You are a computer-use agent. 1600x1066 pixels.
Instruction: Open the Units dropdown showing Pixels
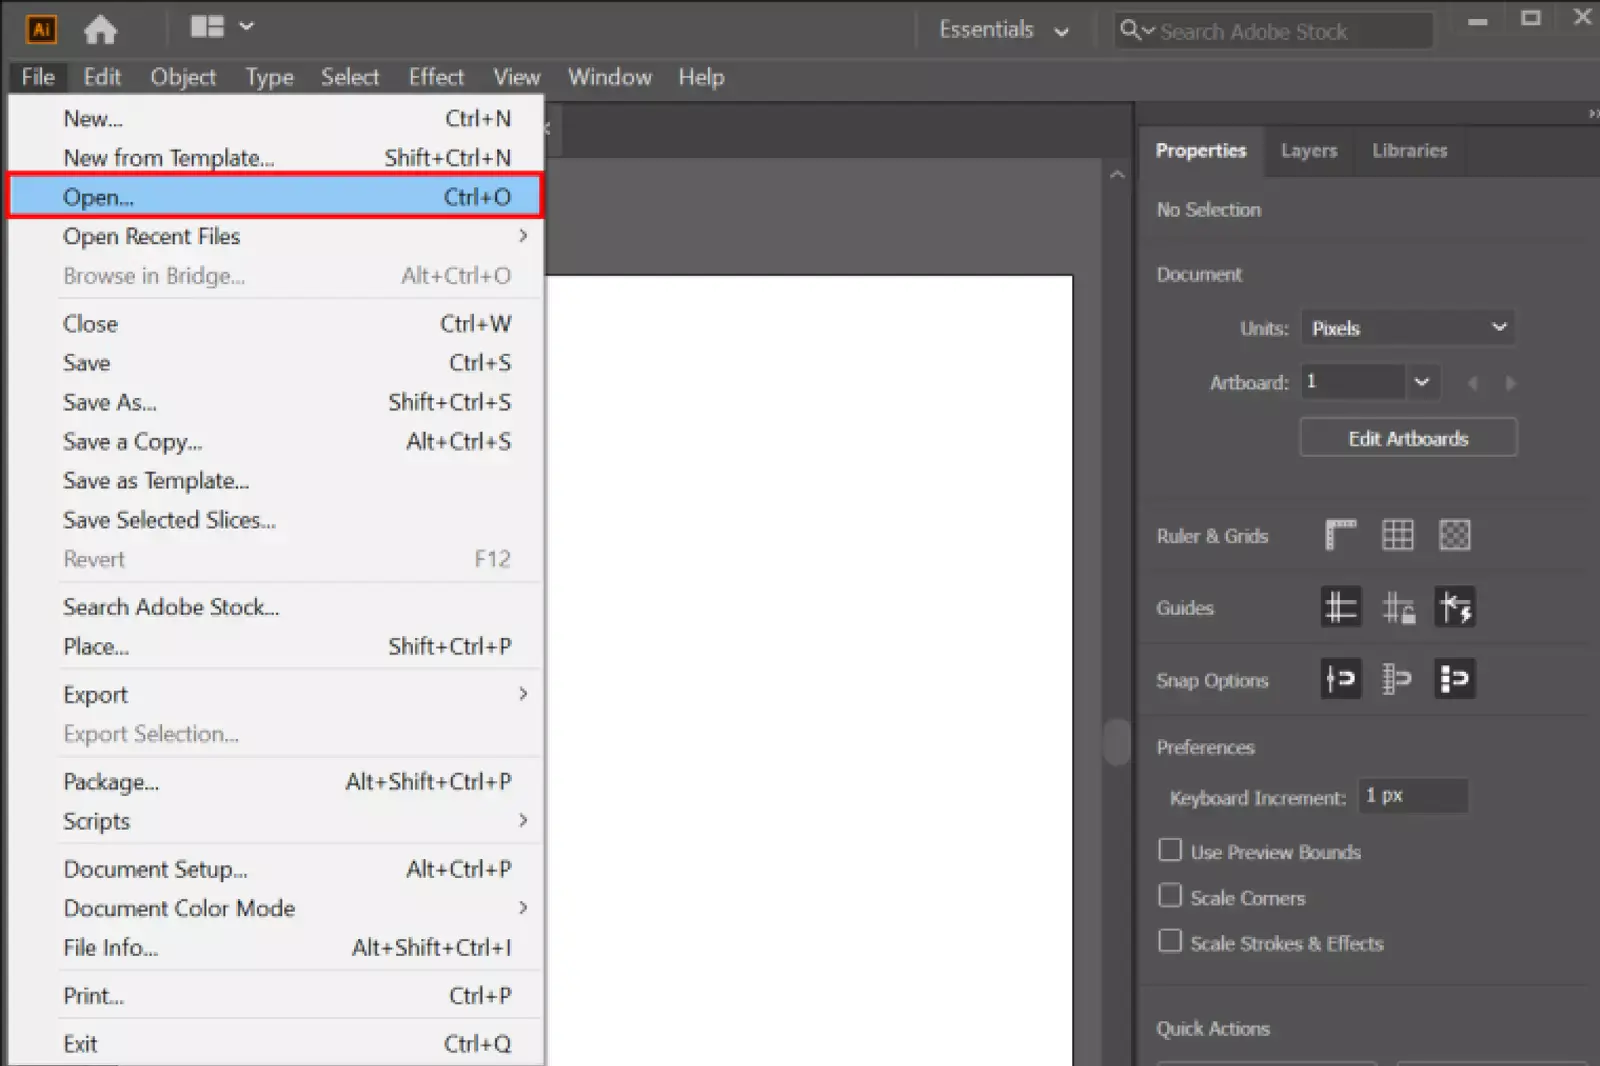(1407, 328)
